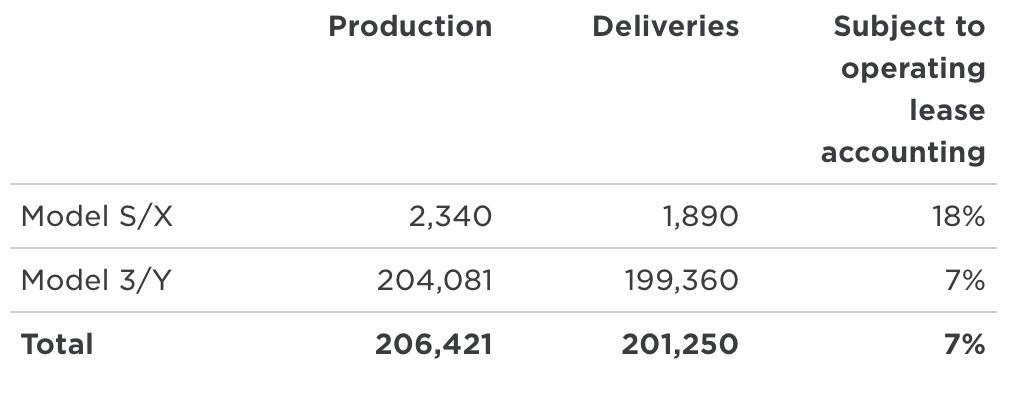Screen dimensions: 1014x412
Task: Click the word "operating" in the header
Action: tap(913, 69)
